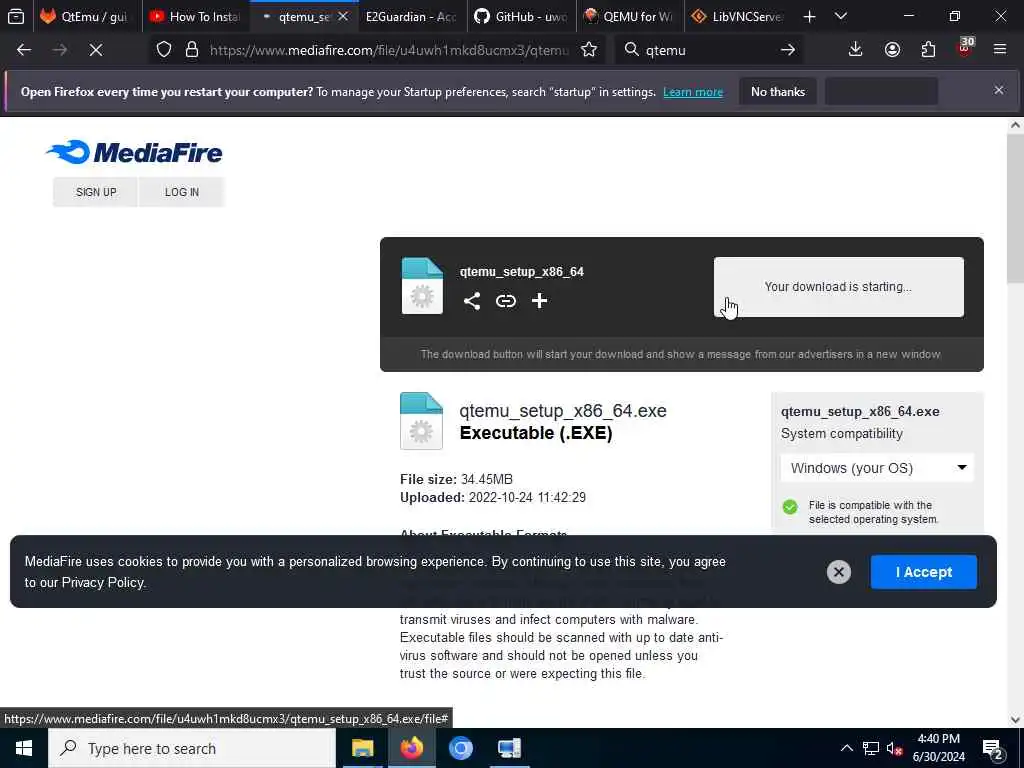Bookmark this page with the star icon

point(589,50)
